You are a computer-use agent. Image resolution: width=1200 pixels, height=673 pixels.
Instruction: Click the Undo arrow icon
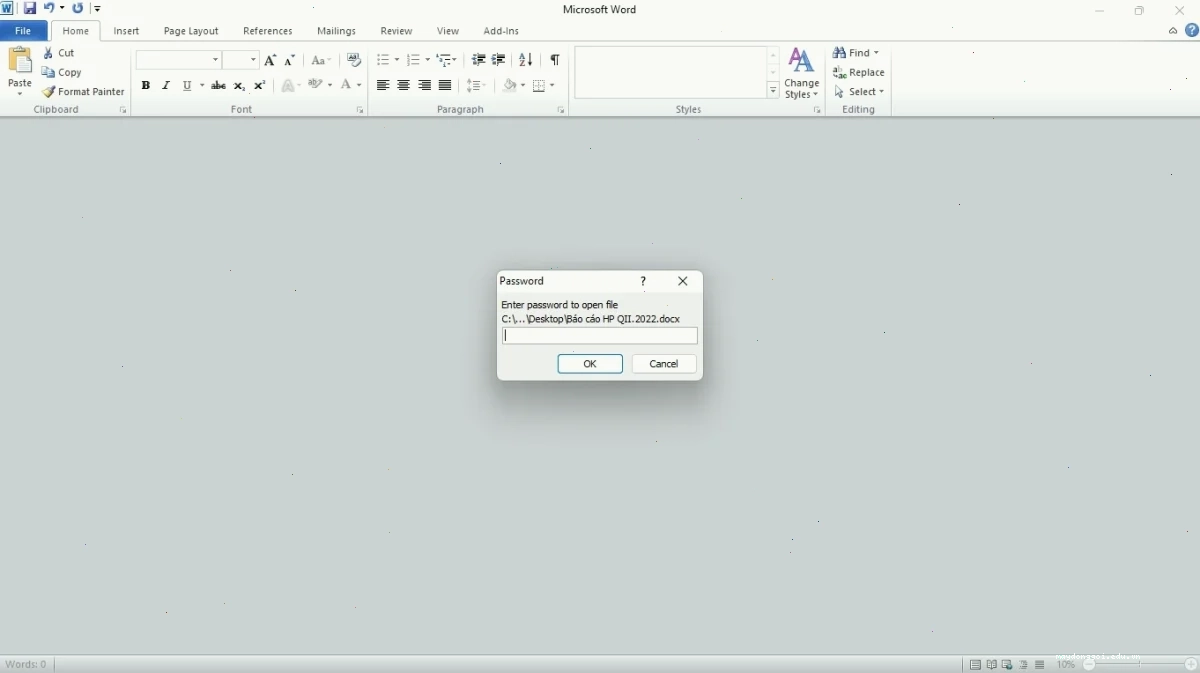(x=49, y=8)
